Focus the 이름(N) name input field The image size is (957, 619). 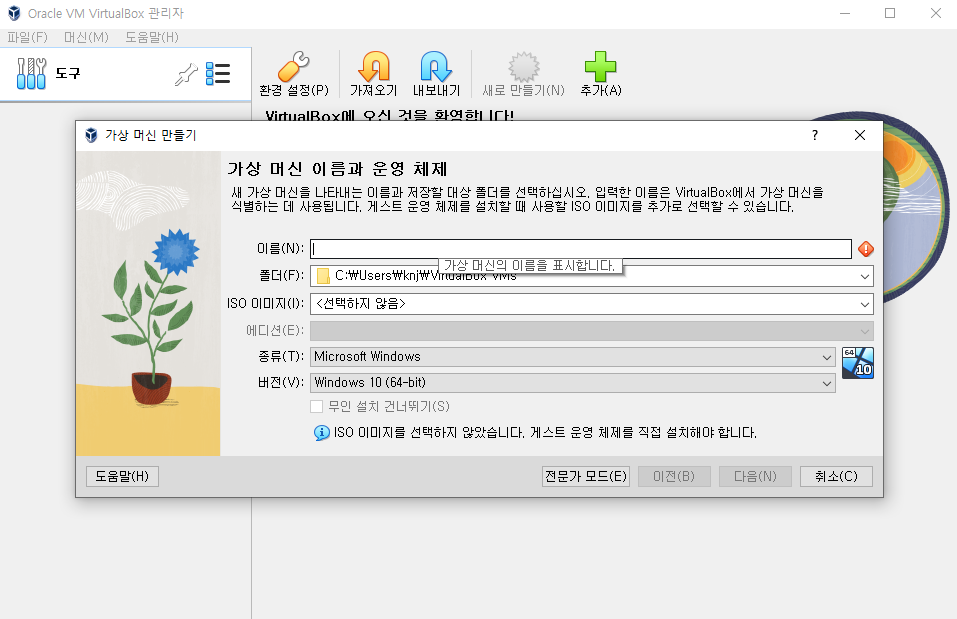[580, 249]
